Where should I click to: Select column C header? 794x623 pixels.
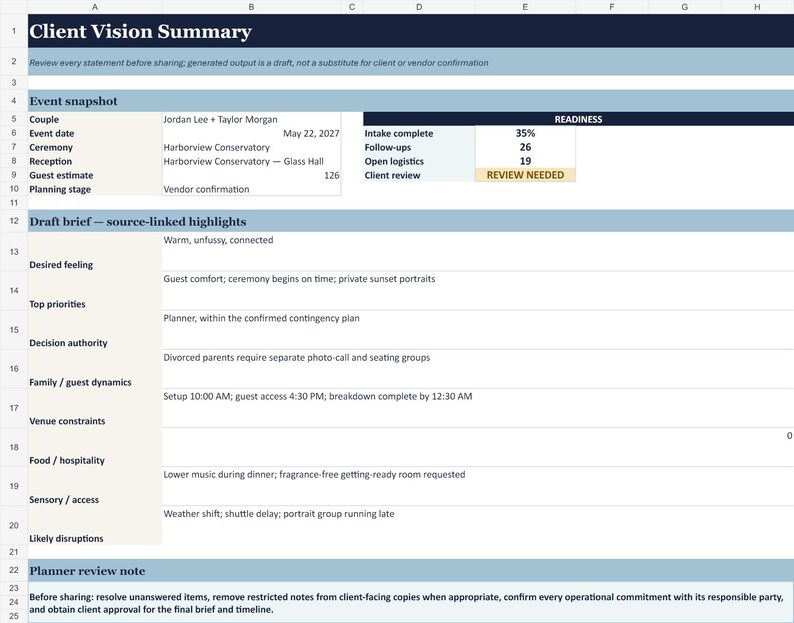[x=352, y=7]
